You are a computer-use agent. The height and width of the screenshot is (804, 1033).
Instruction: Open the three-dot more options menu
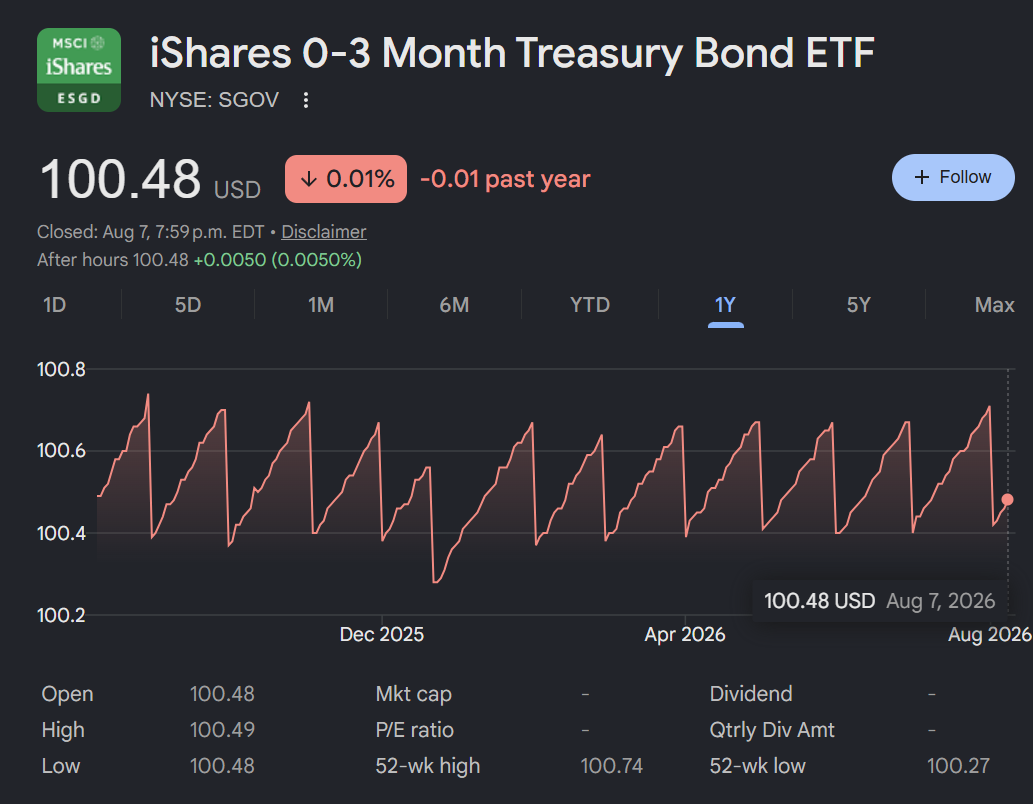coord(306,100)
